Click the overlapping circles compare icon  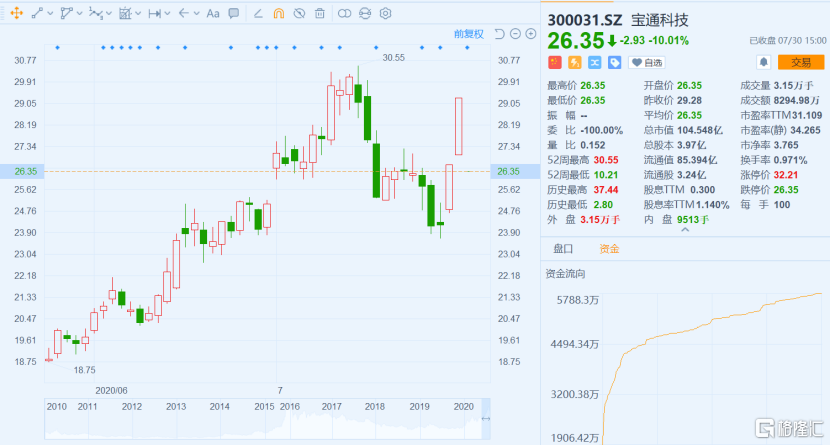point(344,13)
